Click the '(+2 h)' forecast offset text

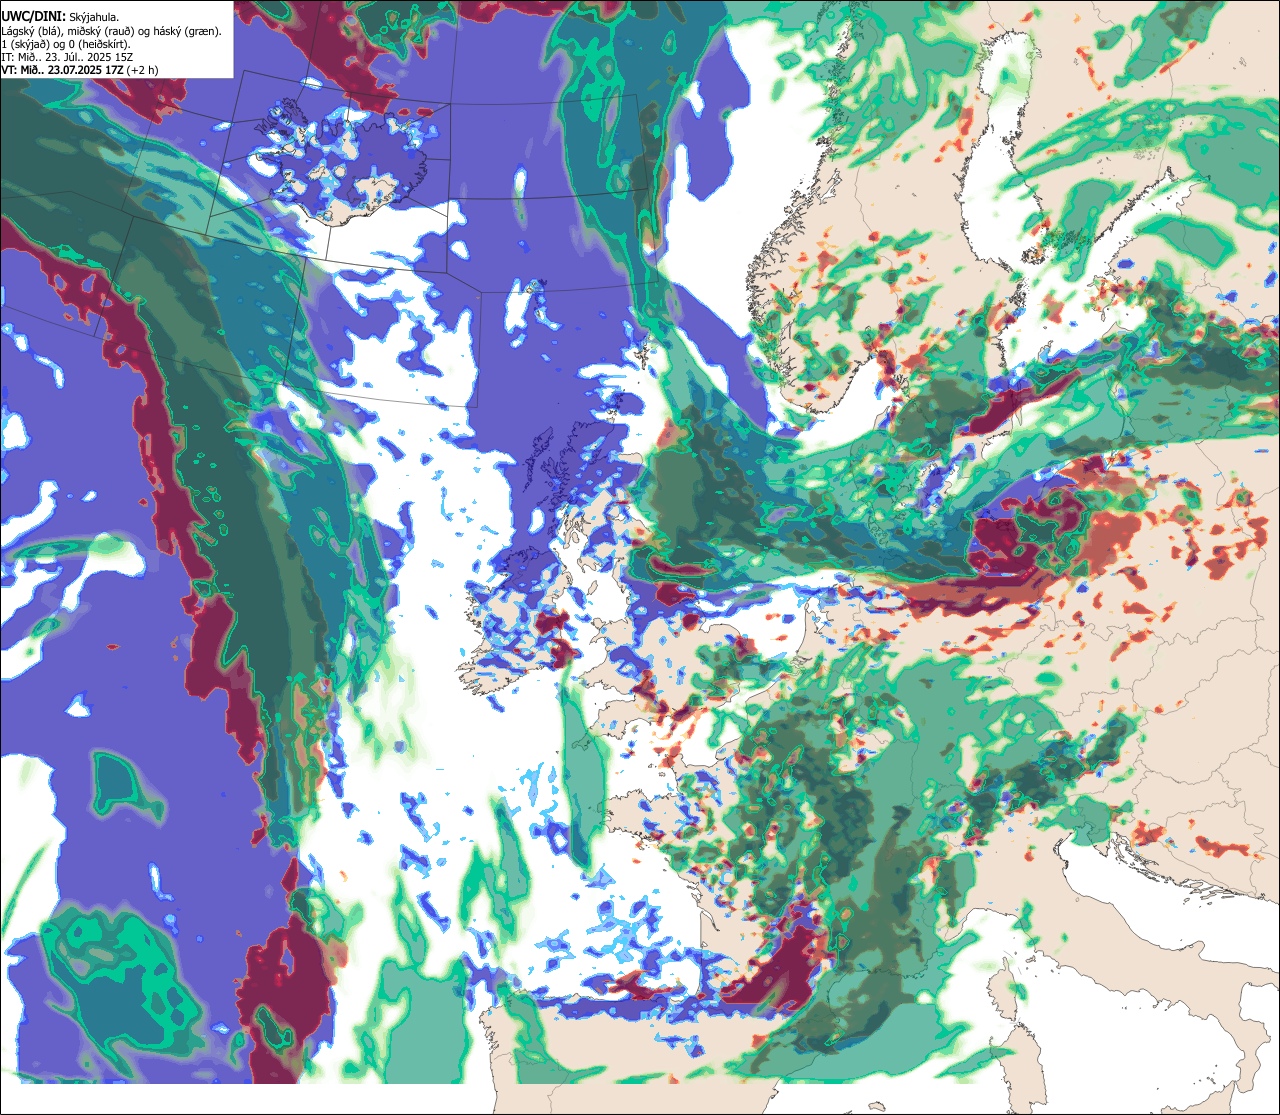[142, 70]
